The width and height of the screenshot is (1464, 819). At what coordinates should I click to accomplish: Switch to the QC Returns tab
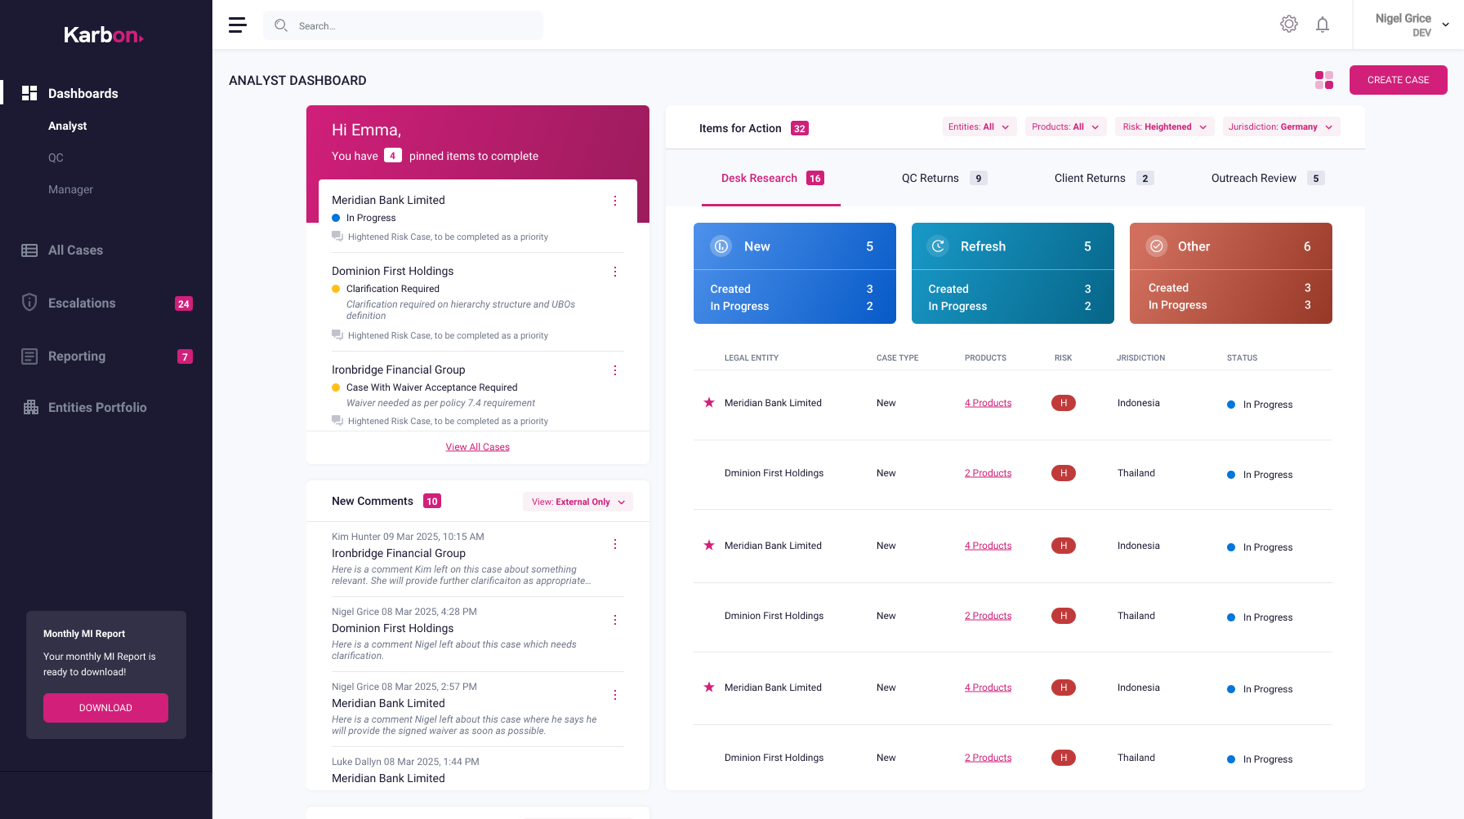coord(943,178)
